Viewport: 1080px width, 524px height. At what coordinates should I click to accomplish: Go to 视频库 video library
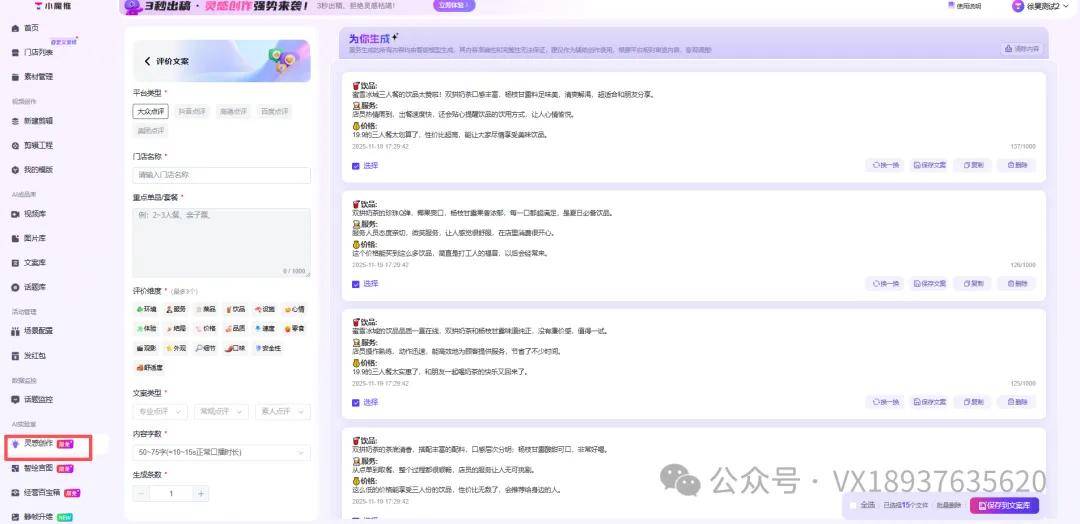[x=35, y=213]
